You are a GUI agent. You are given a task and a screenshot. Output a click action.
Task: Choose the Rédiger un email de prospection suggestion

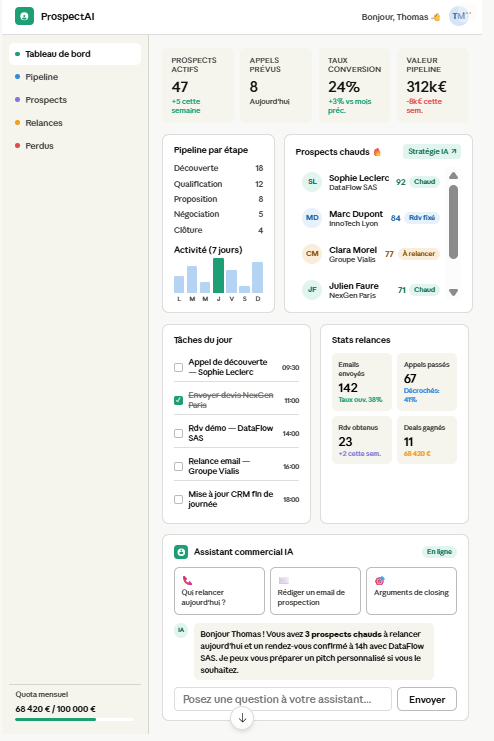(315, 591)
